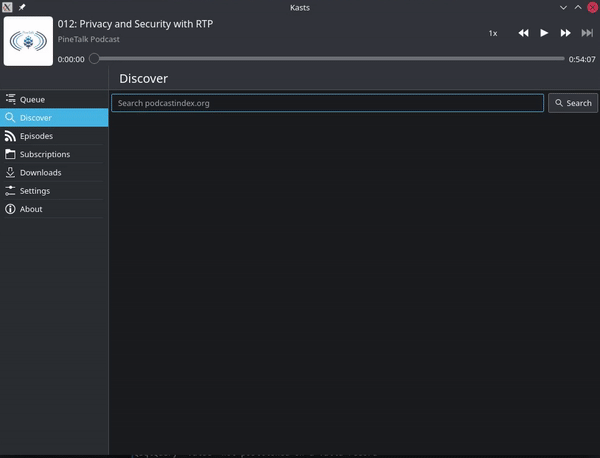Click the Search button
The width and height of the screenshot is (600, 458).
tap(572, 103)
